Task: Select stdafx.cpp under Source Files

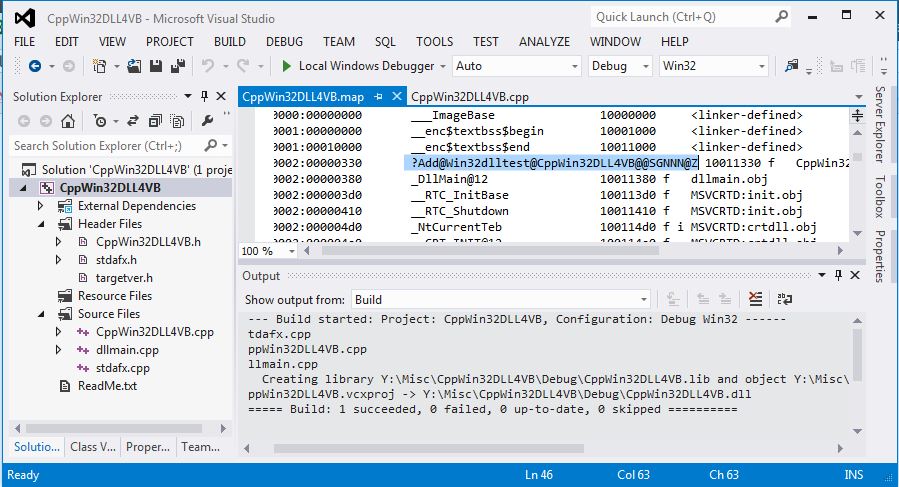Action: (123, 368)
